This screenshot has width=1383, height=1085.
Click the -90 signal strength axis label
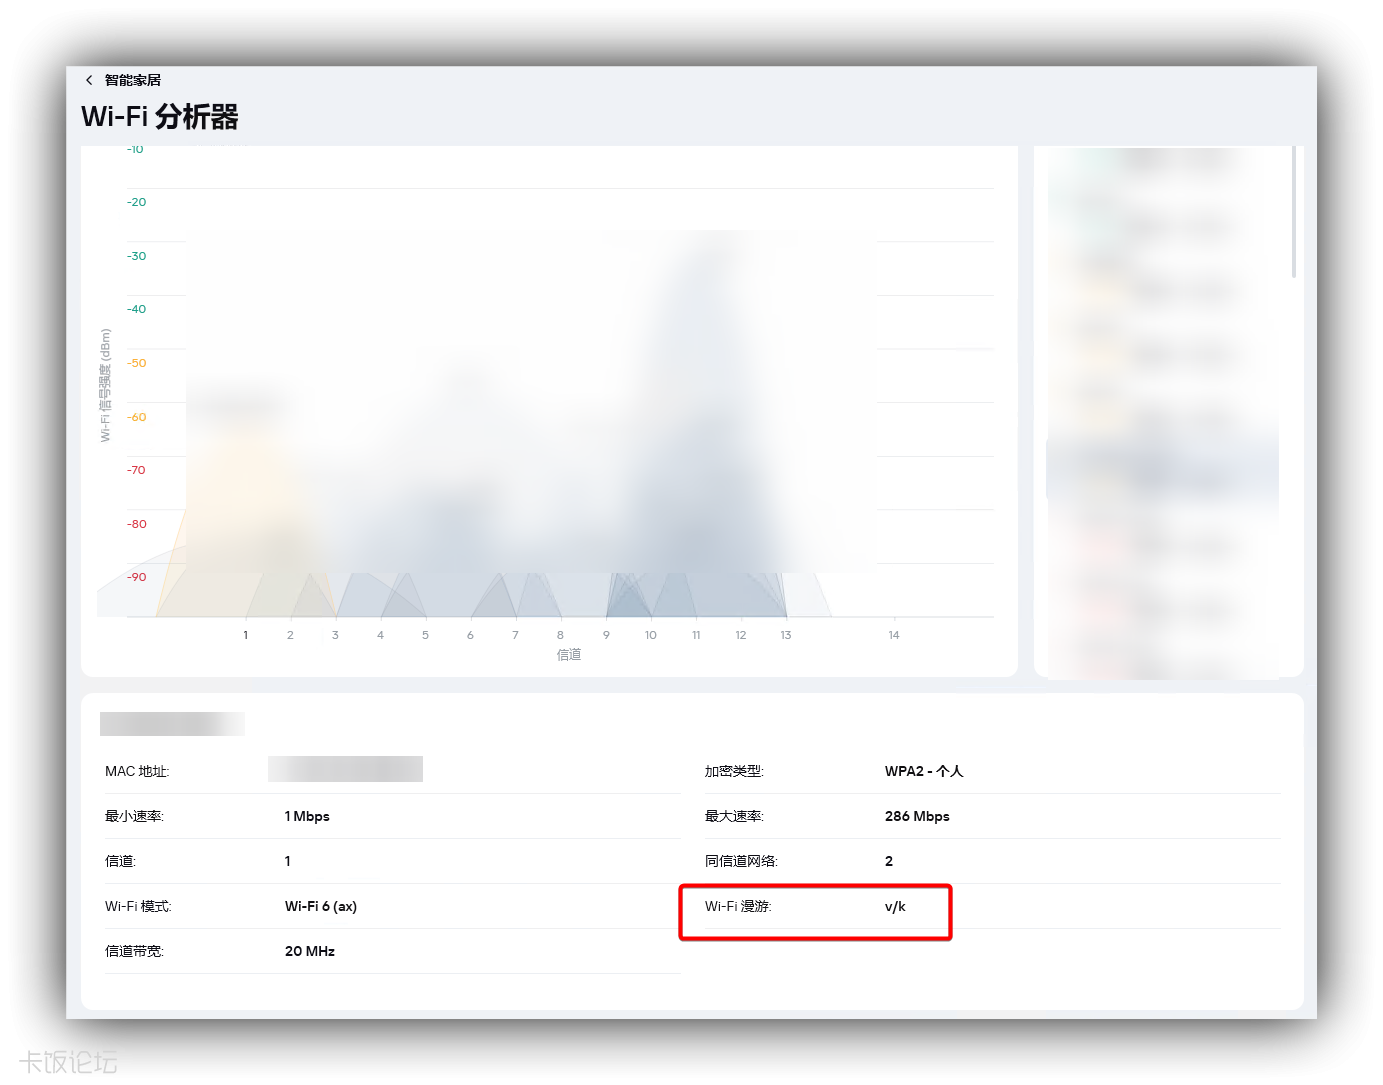(136, 577)
